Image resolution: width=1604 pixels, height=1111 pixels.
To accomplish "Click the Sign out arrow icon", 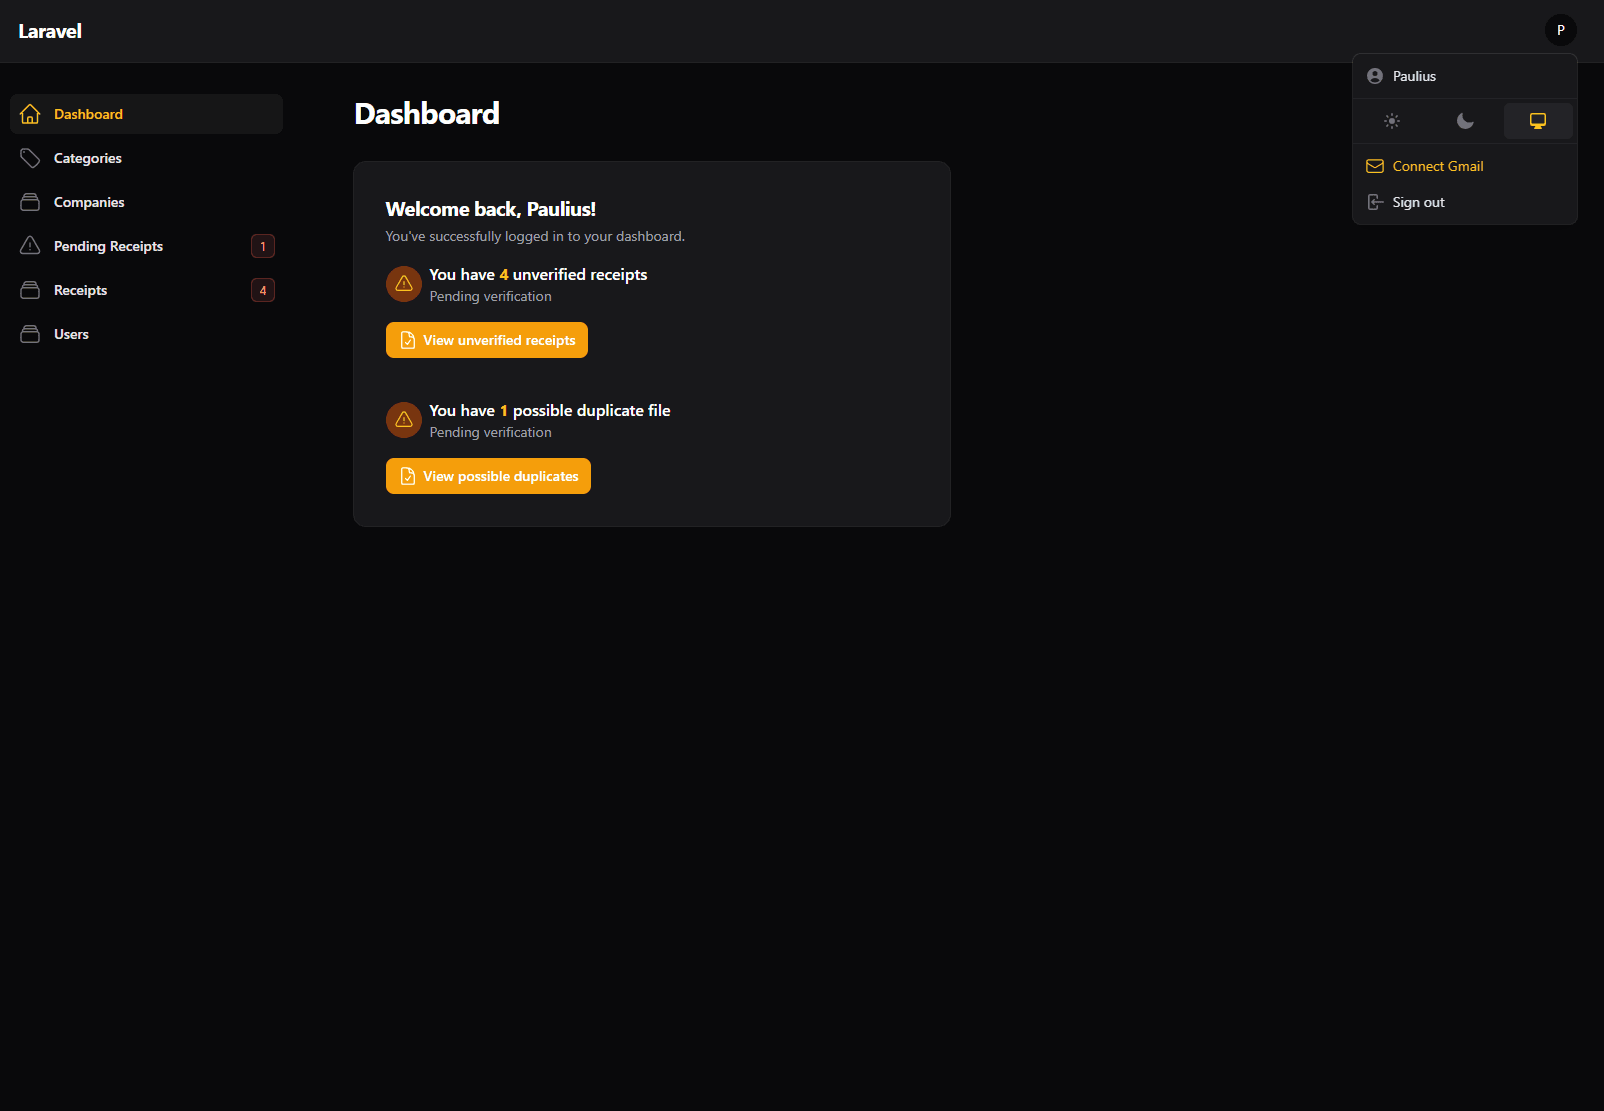I will click(1375, 202).
